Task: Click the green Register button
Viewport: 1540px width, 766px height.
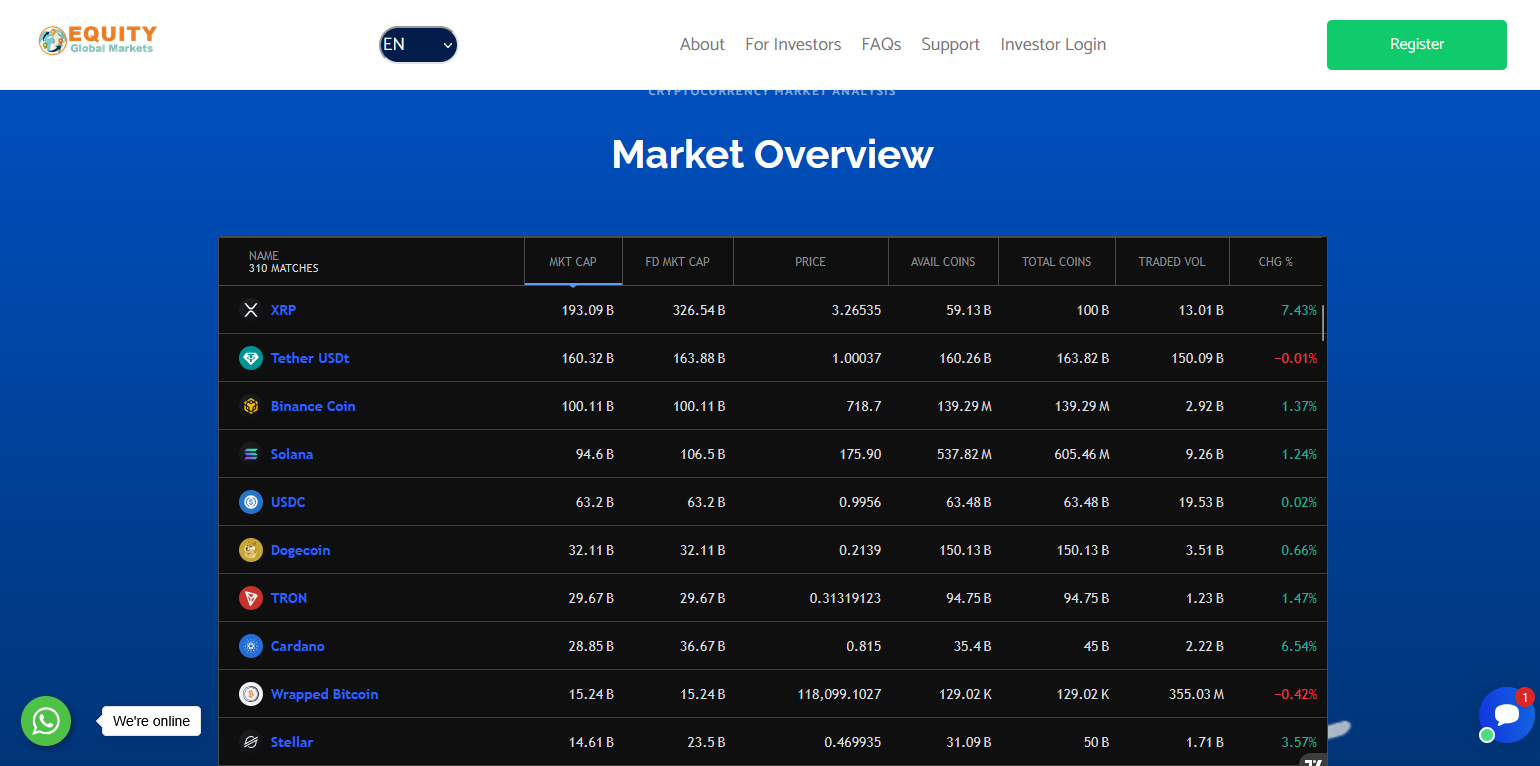Action: pos(1416,45)
